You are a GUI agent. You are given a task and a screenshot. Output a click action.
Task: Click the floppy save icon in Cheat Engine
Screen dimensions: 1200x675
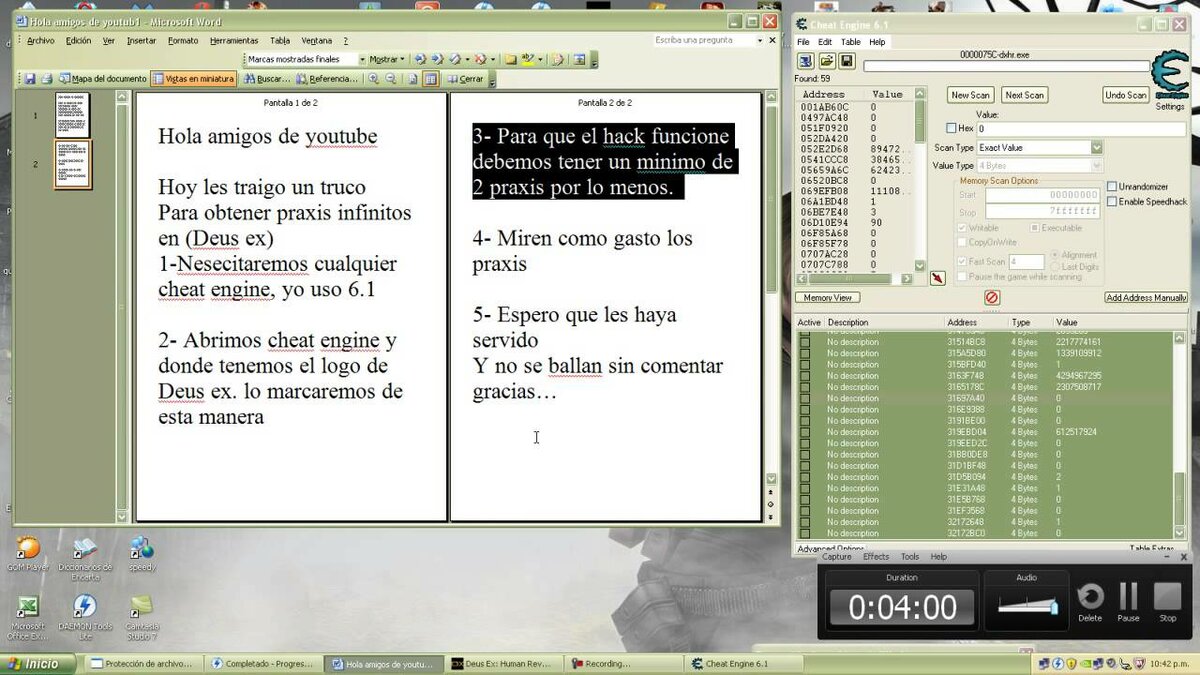coord(846,61)
